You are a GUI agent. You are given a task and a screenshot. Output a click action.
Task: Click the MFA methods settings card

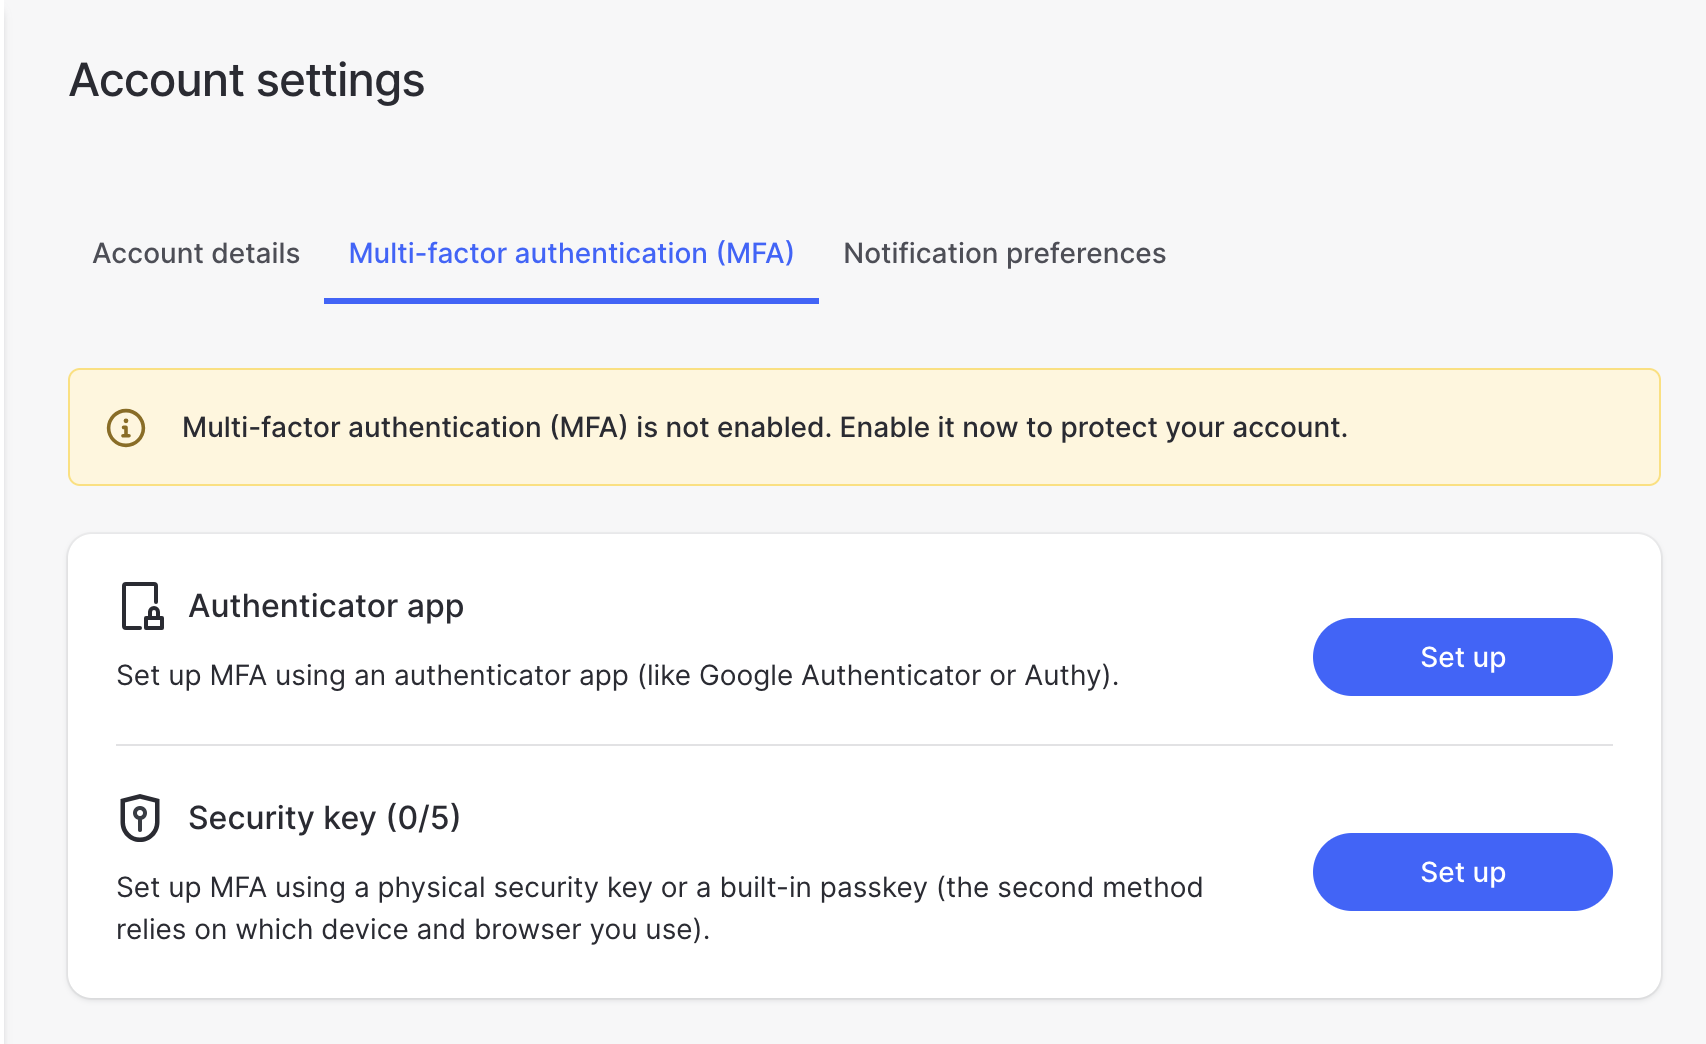[x=863, y=765]
